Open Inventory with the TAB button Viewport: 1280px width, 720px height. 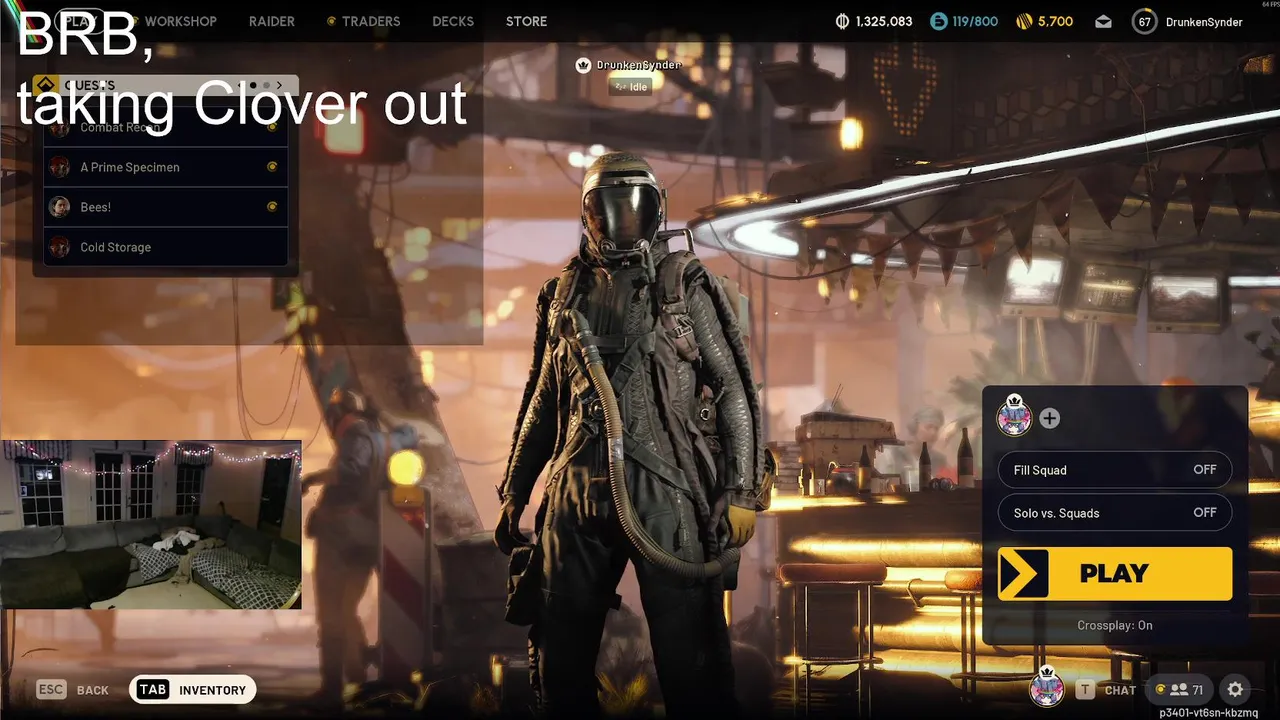click(193, 690)
